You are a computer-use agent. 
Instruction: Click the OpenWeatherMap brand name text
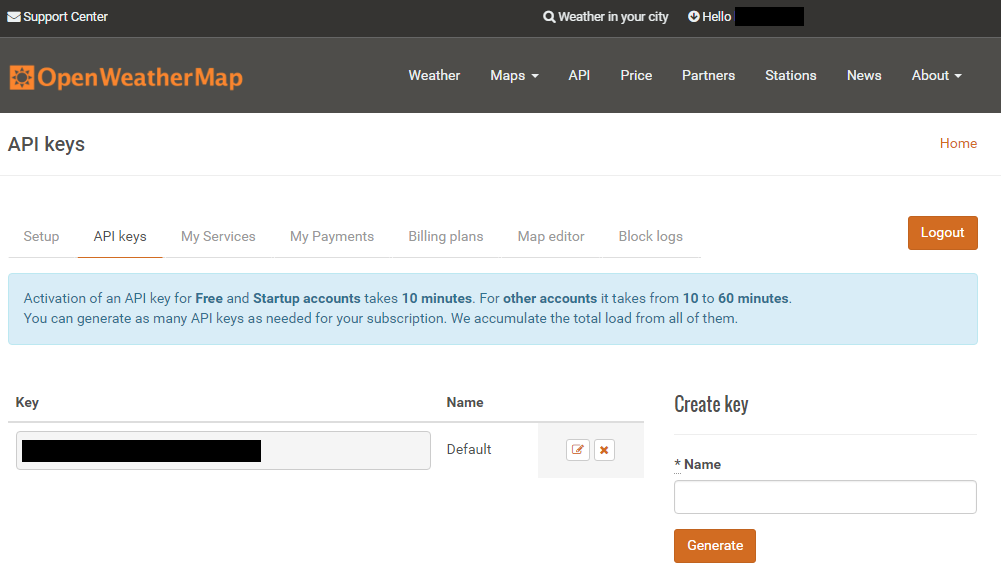(140, 77)
